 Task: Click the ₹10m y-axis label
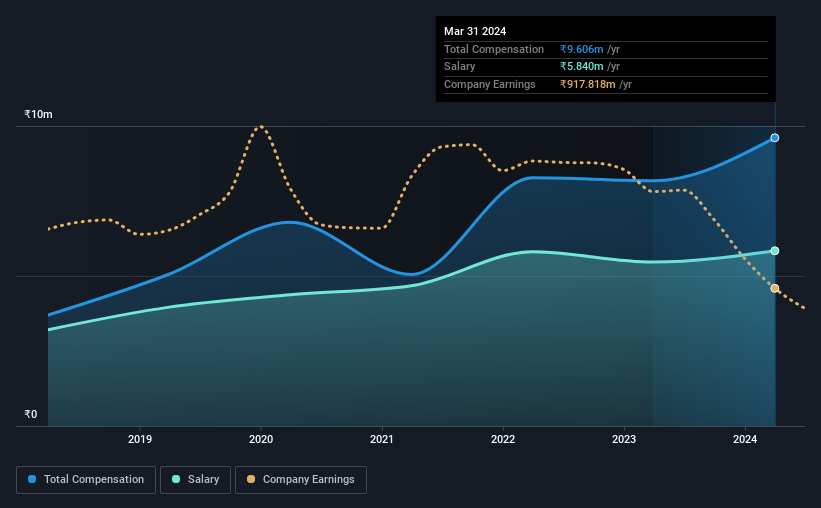point(38,115)
